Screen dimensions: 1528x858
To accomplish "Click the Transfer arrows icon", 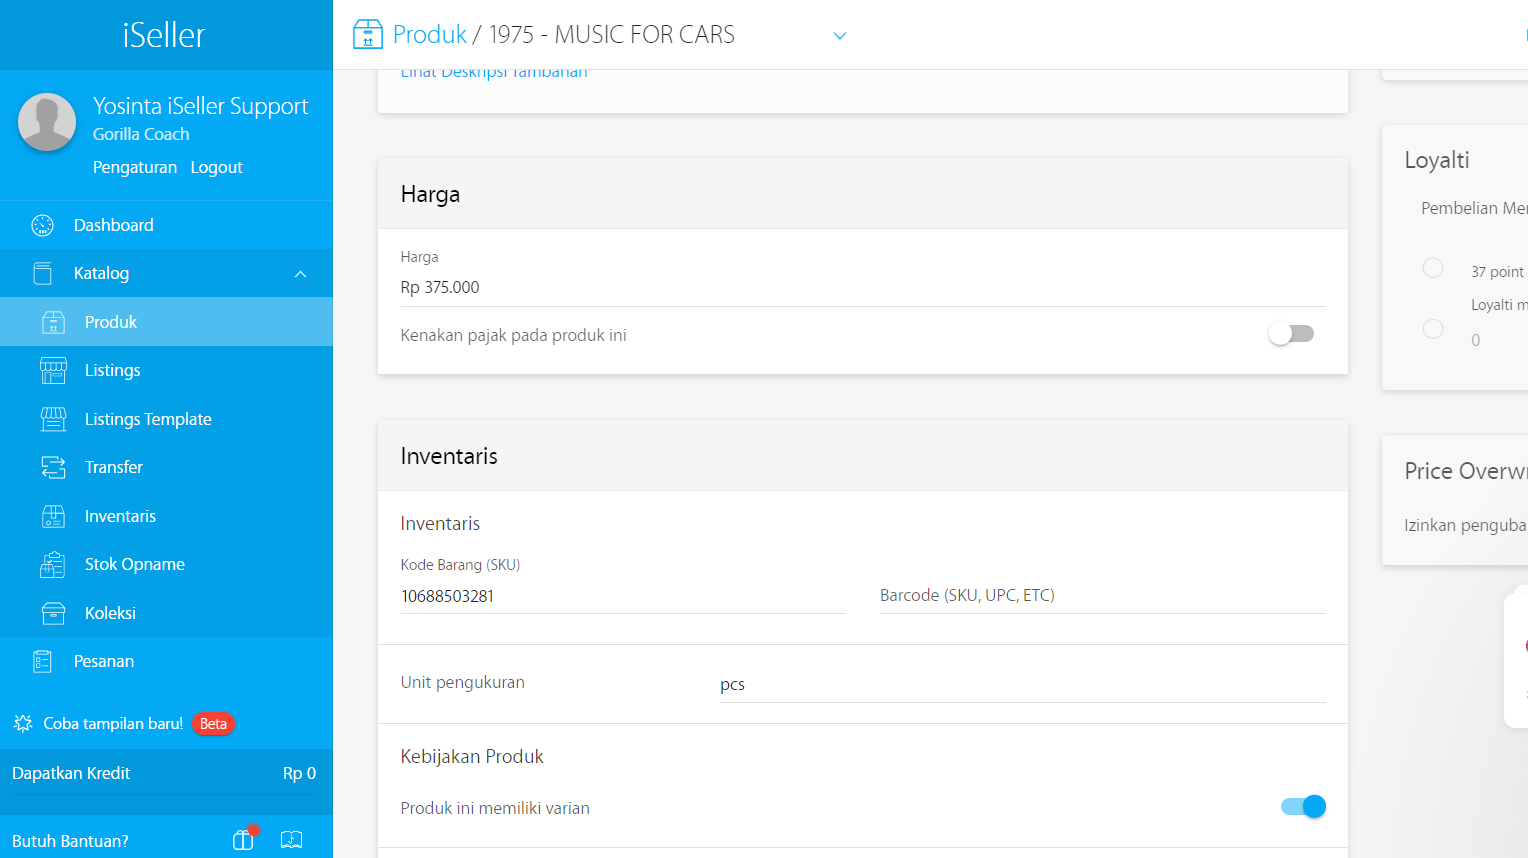I will point(53,467).
